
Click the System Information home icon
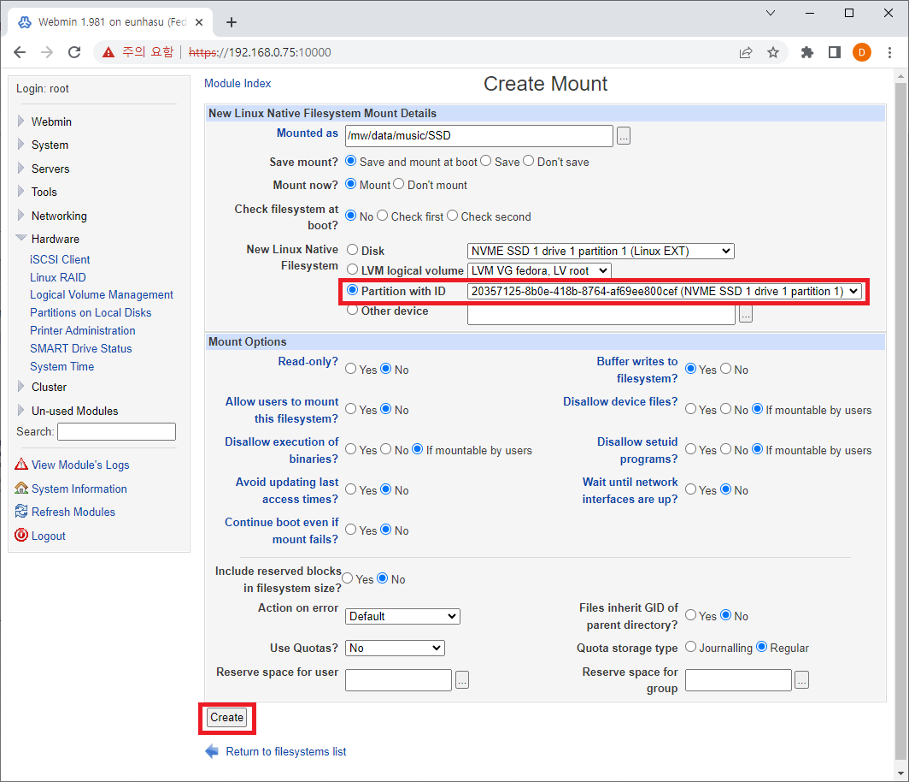tap(22, 489)
